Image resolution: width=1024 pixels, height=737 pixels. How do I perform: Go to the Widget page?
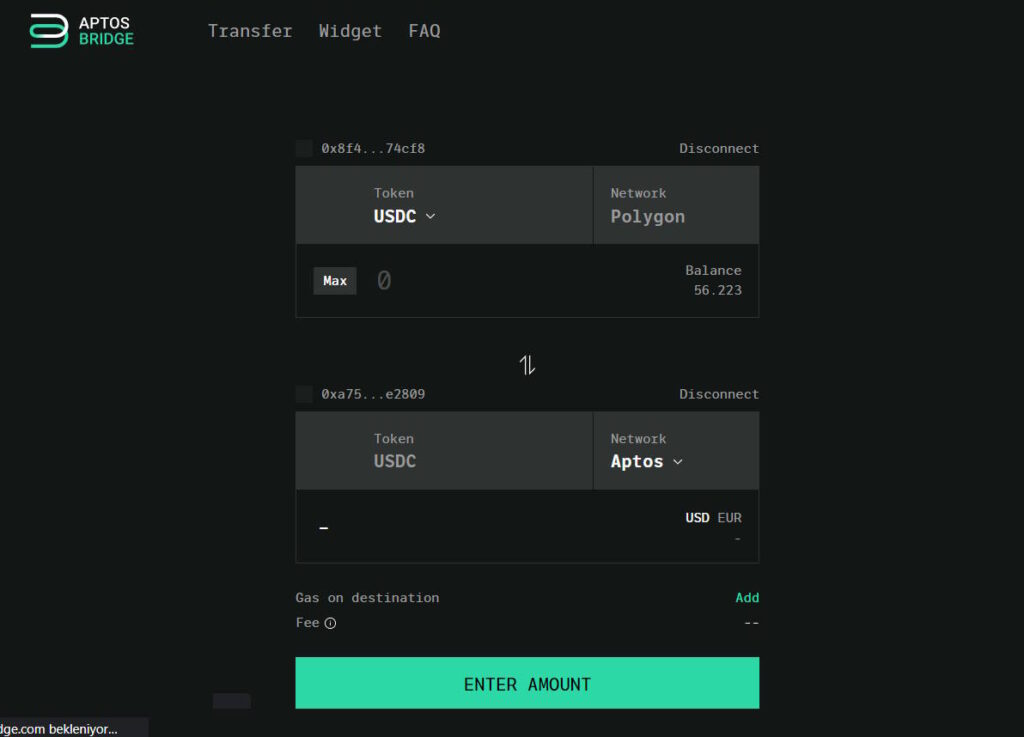coord(350,31)
